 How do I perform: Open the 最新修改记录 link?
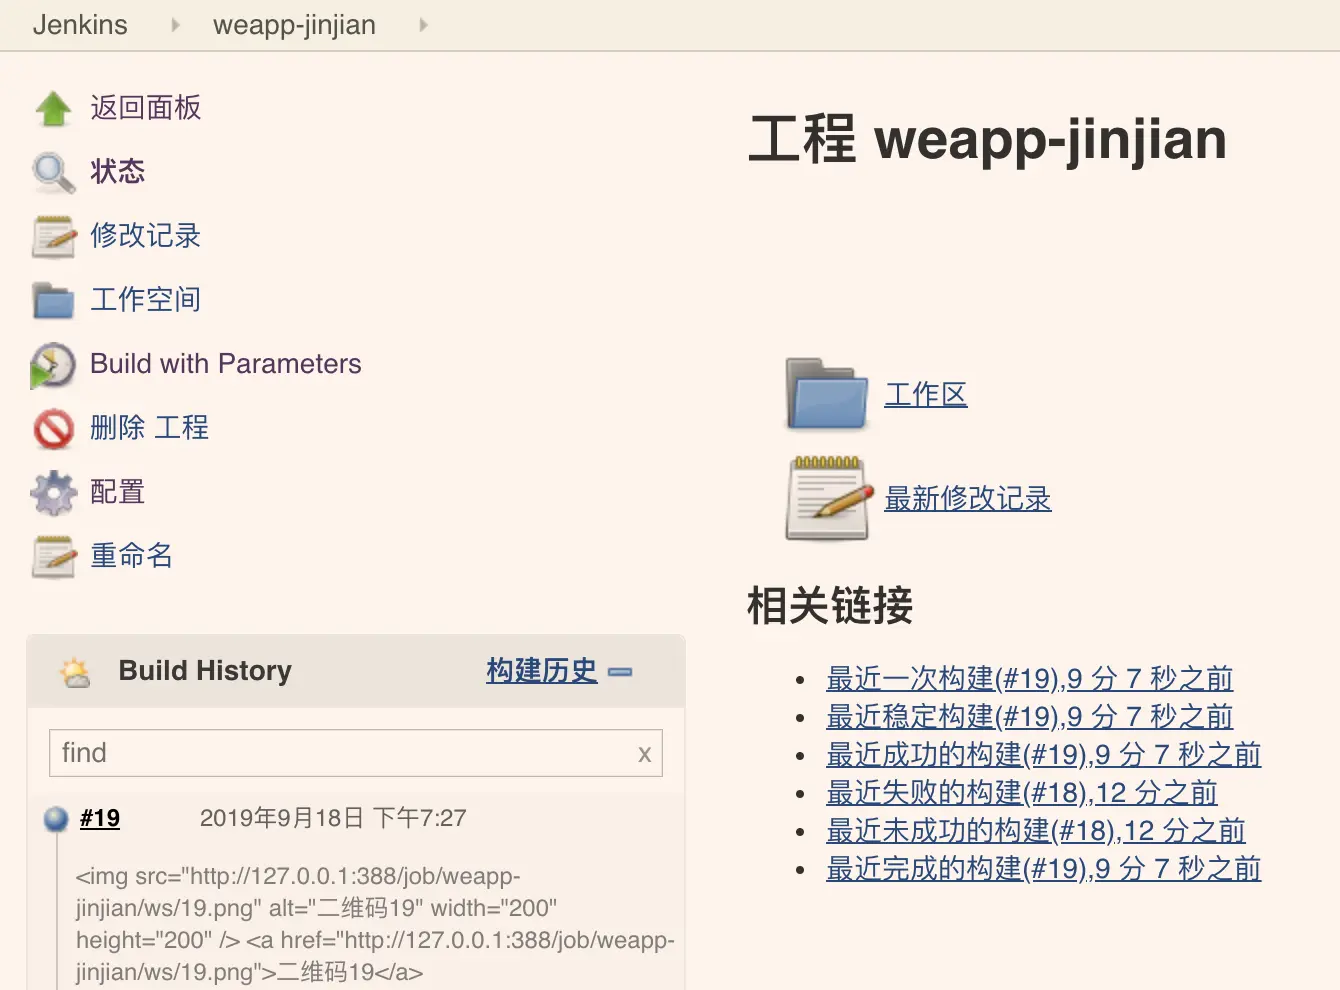coord(968,498)
